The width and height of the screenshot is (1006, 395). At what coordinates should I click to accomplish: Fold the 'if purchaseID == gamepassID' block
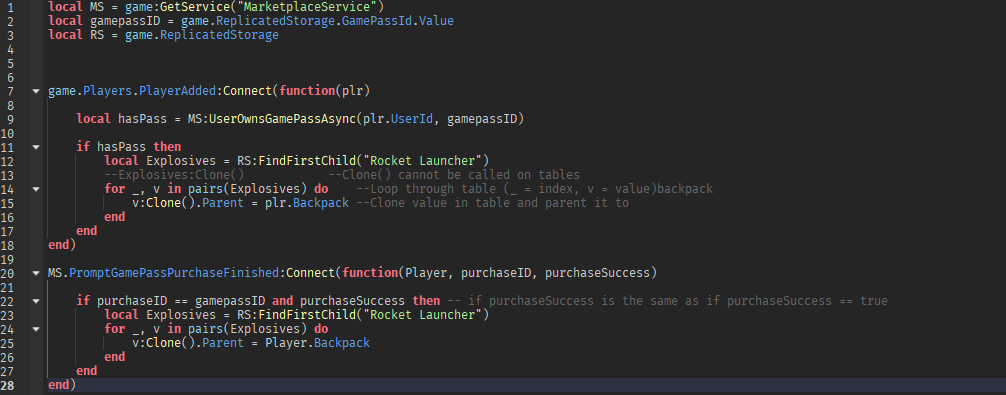pyautogui.click(x=36, y=301)
